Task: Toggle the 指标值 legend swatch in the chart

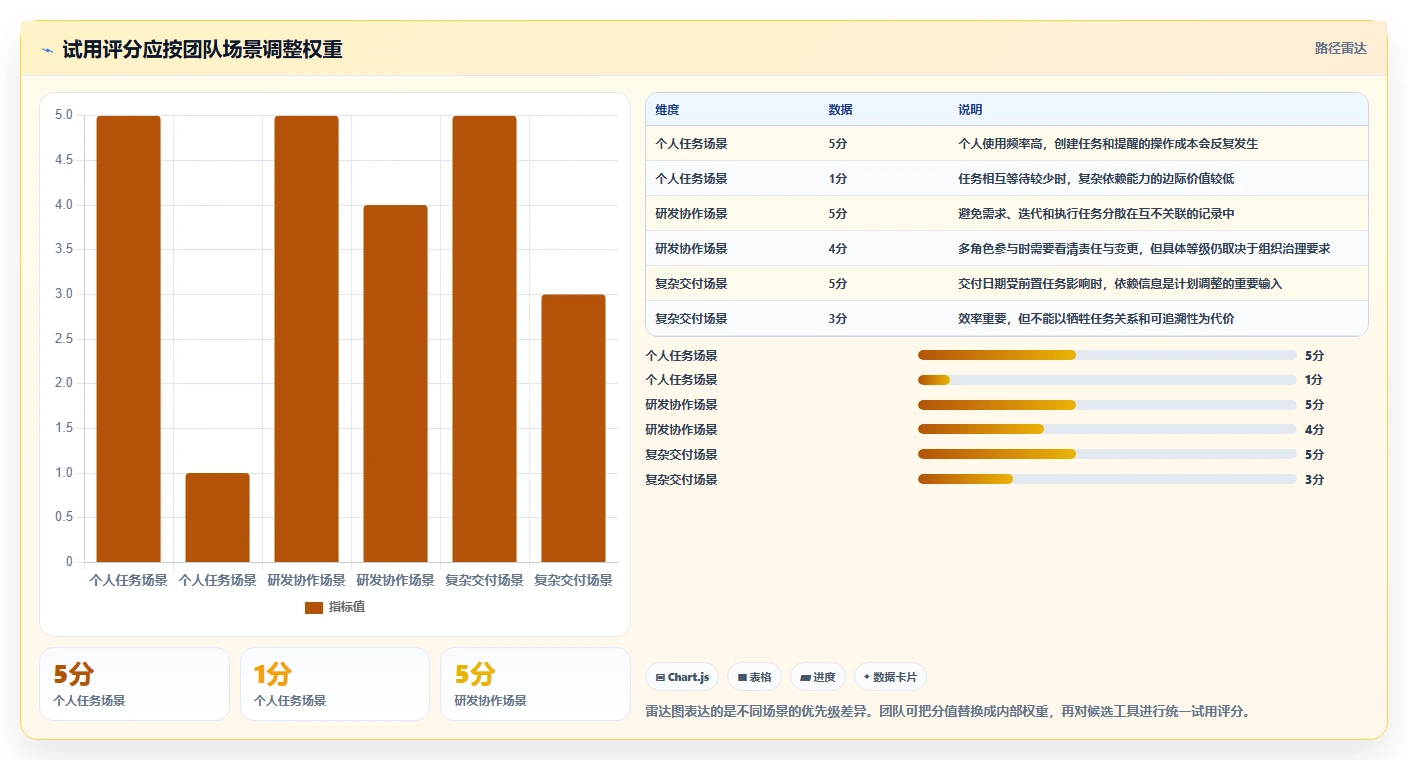Action: pyautogui.click(x=314, y=607)
